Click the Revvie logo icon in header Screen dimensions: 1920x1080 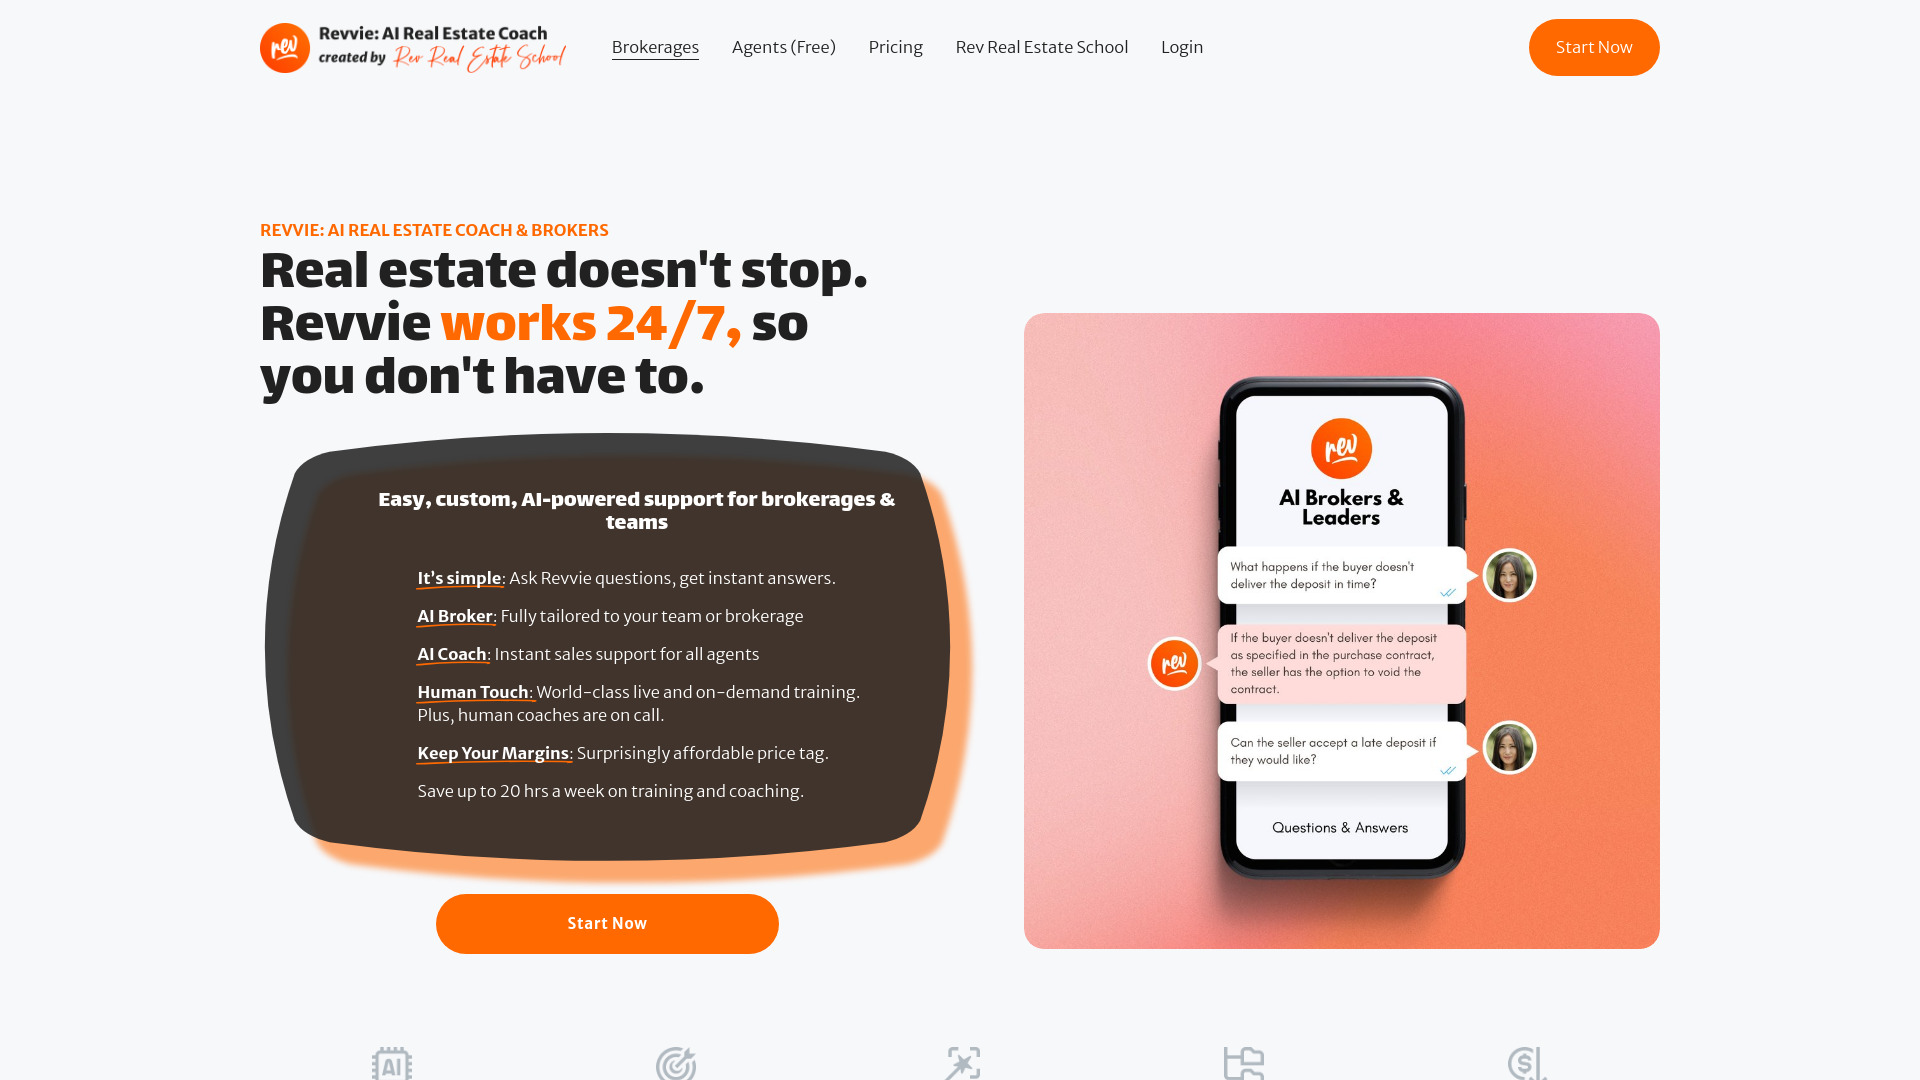pos(282,47)
